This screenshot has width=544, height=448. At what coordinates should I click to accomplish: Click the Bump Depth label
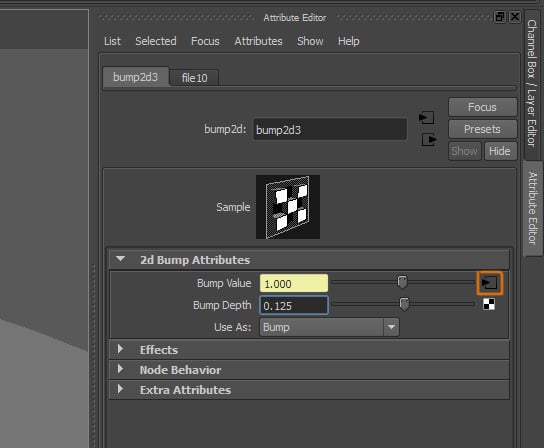click(x=222, y=305)
